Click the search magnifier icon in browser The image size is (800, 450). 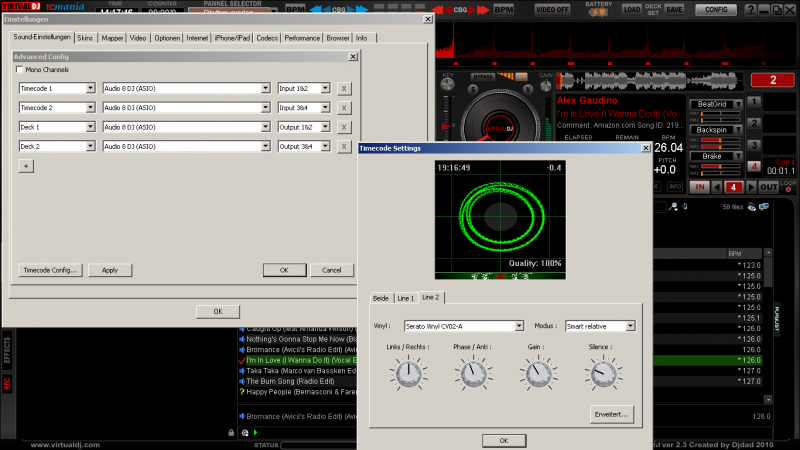click(674, 207)
